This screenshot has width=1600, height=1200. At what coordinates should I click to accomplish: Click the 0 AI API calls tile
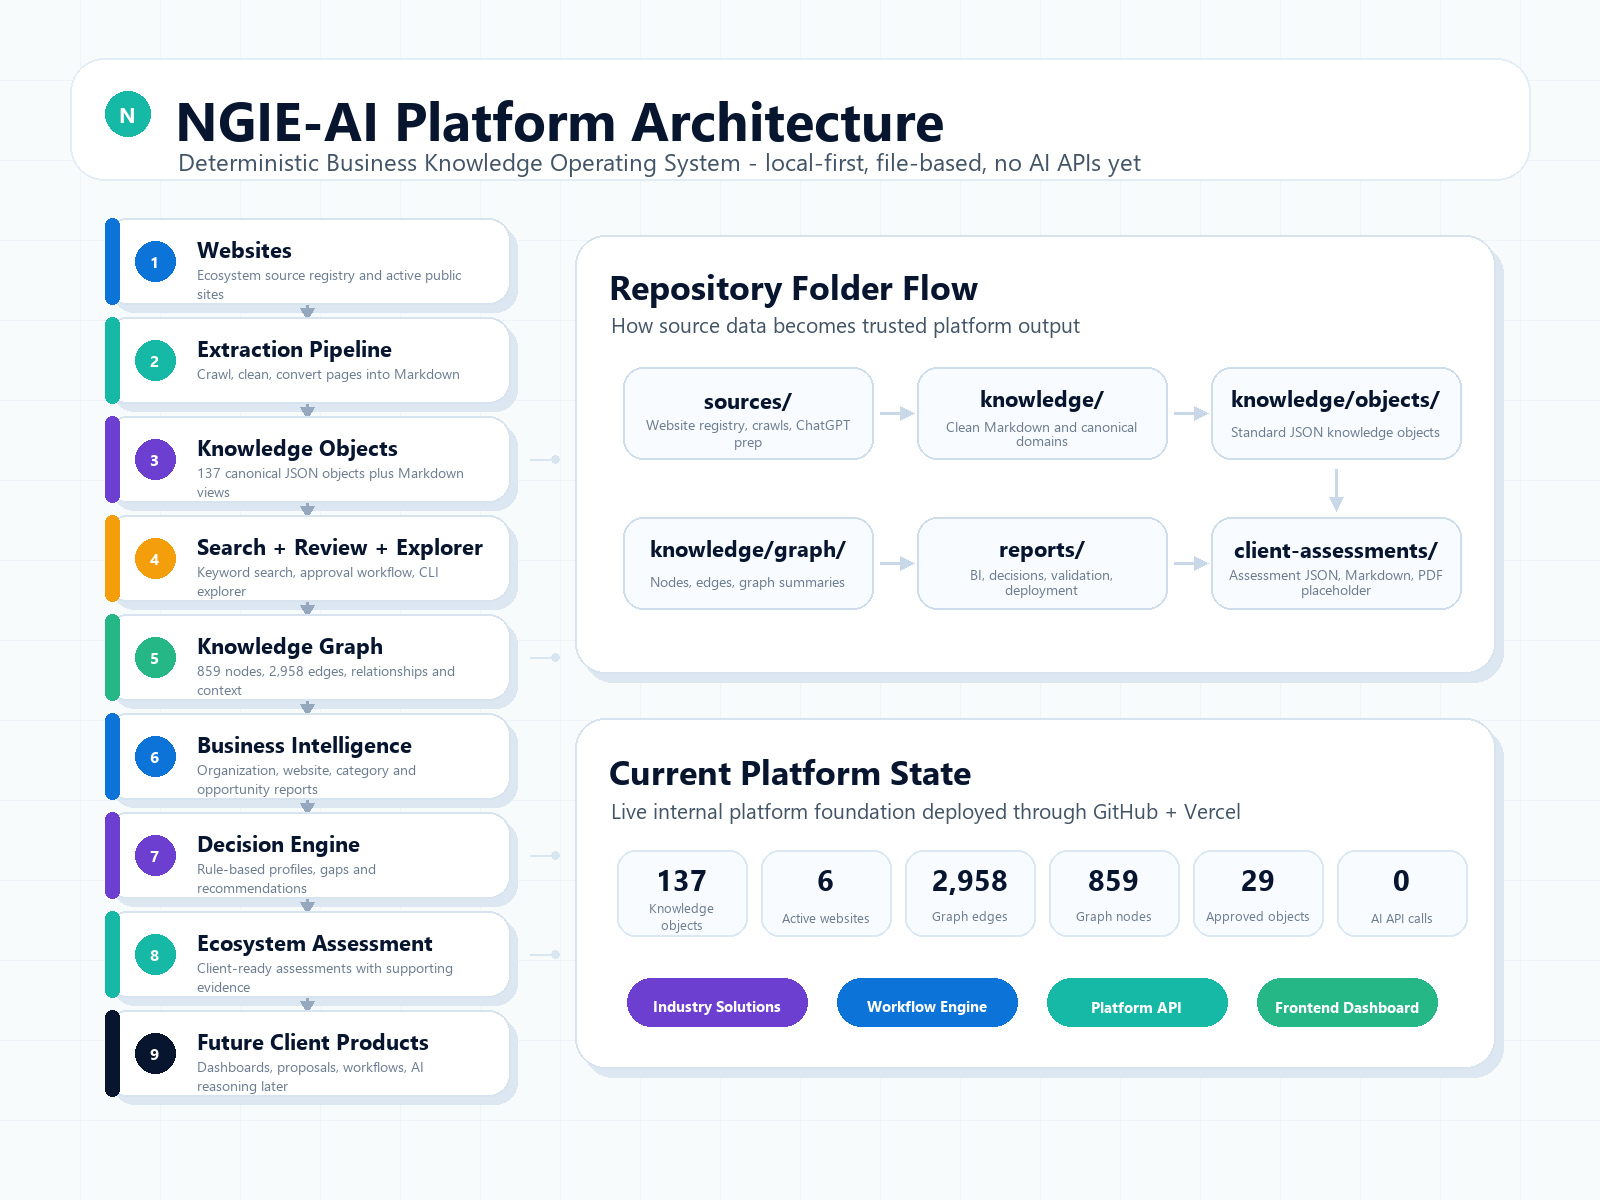(1402, 894)
